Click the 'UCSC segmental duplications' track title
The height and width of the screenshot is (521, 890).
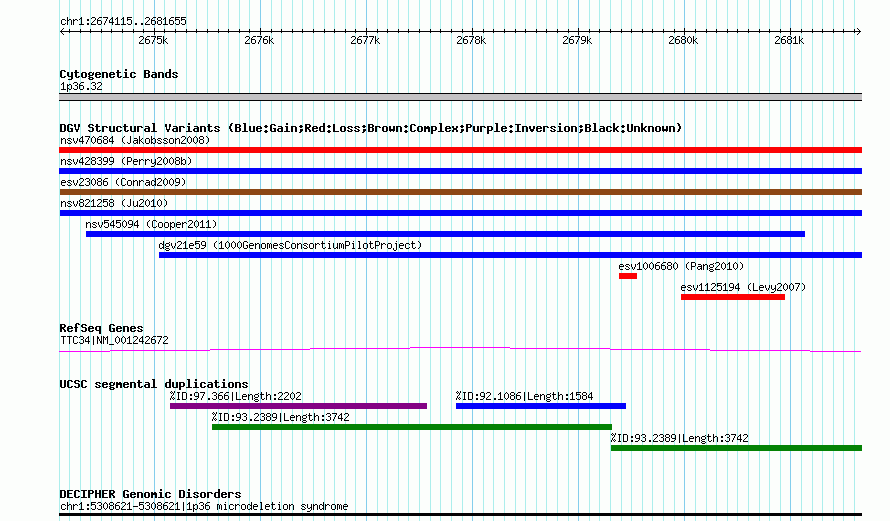(x=154, y=384)
